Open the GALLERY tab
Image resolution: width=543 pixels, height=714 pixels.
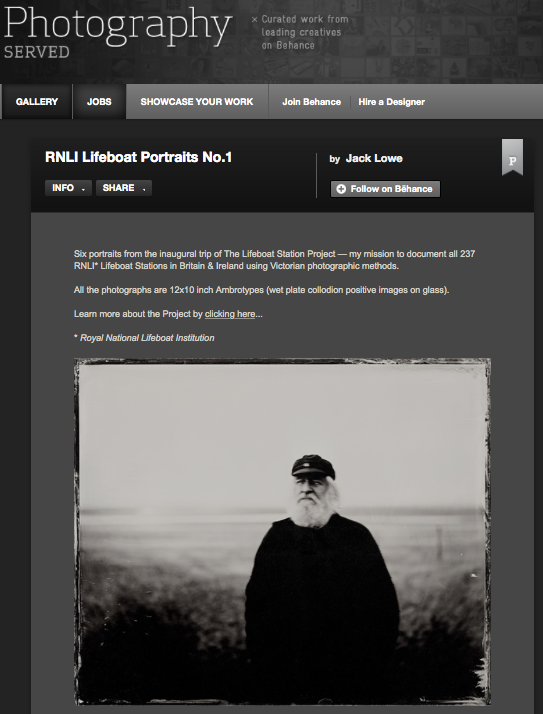(x=36, y=102)
